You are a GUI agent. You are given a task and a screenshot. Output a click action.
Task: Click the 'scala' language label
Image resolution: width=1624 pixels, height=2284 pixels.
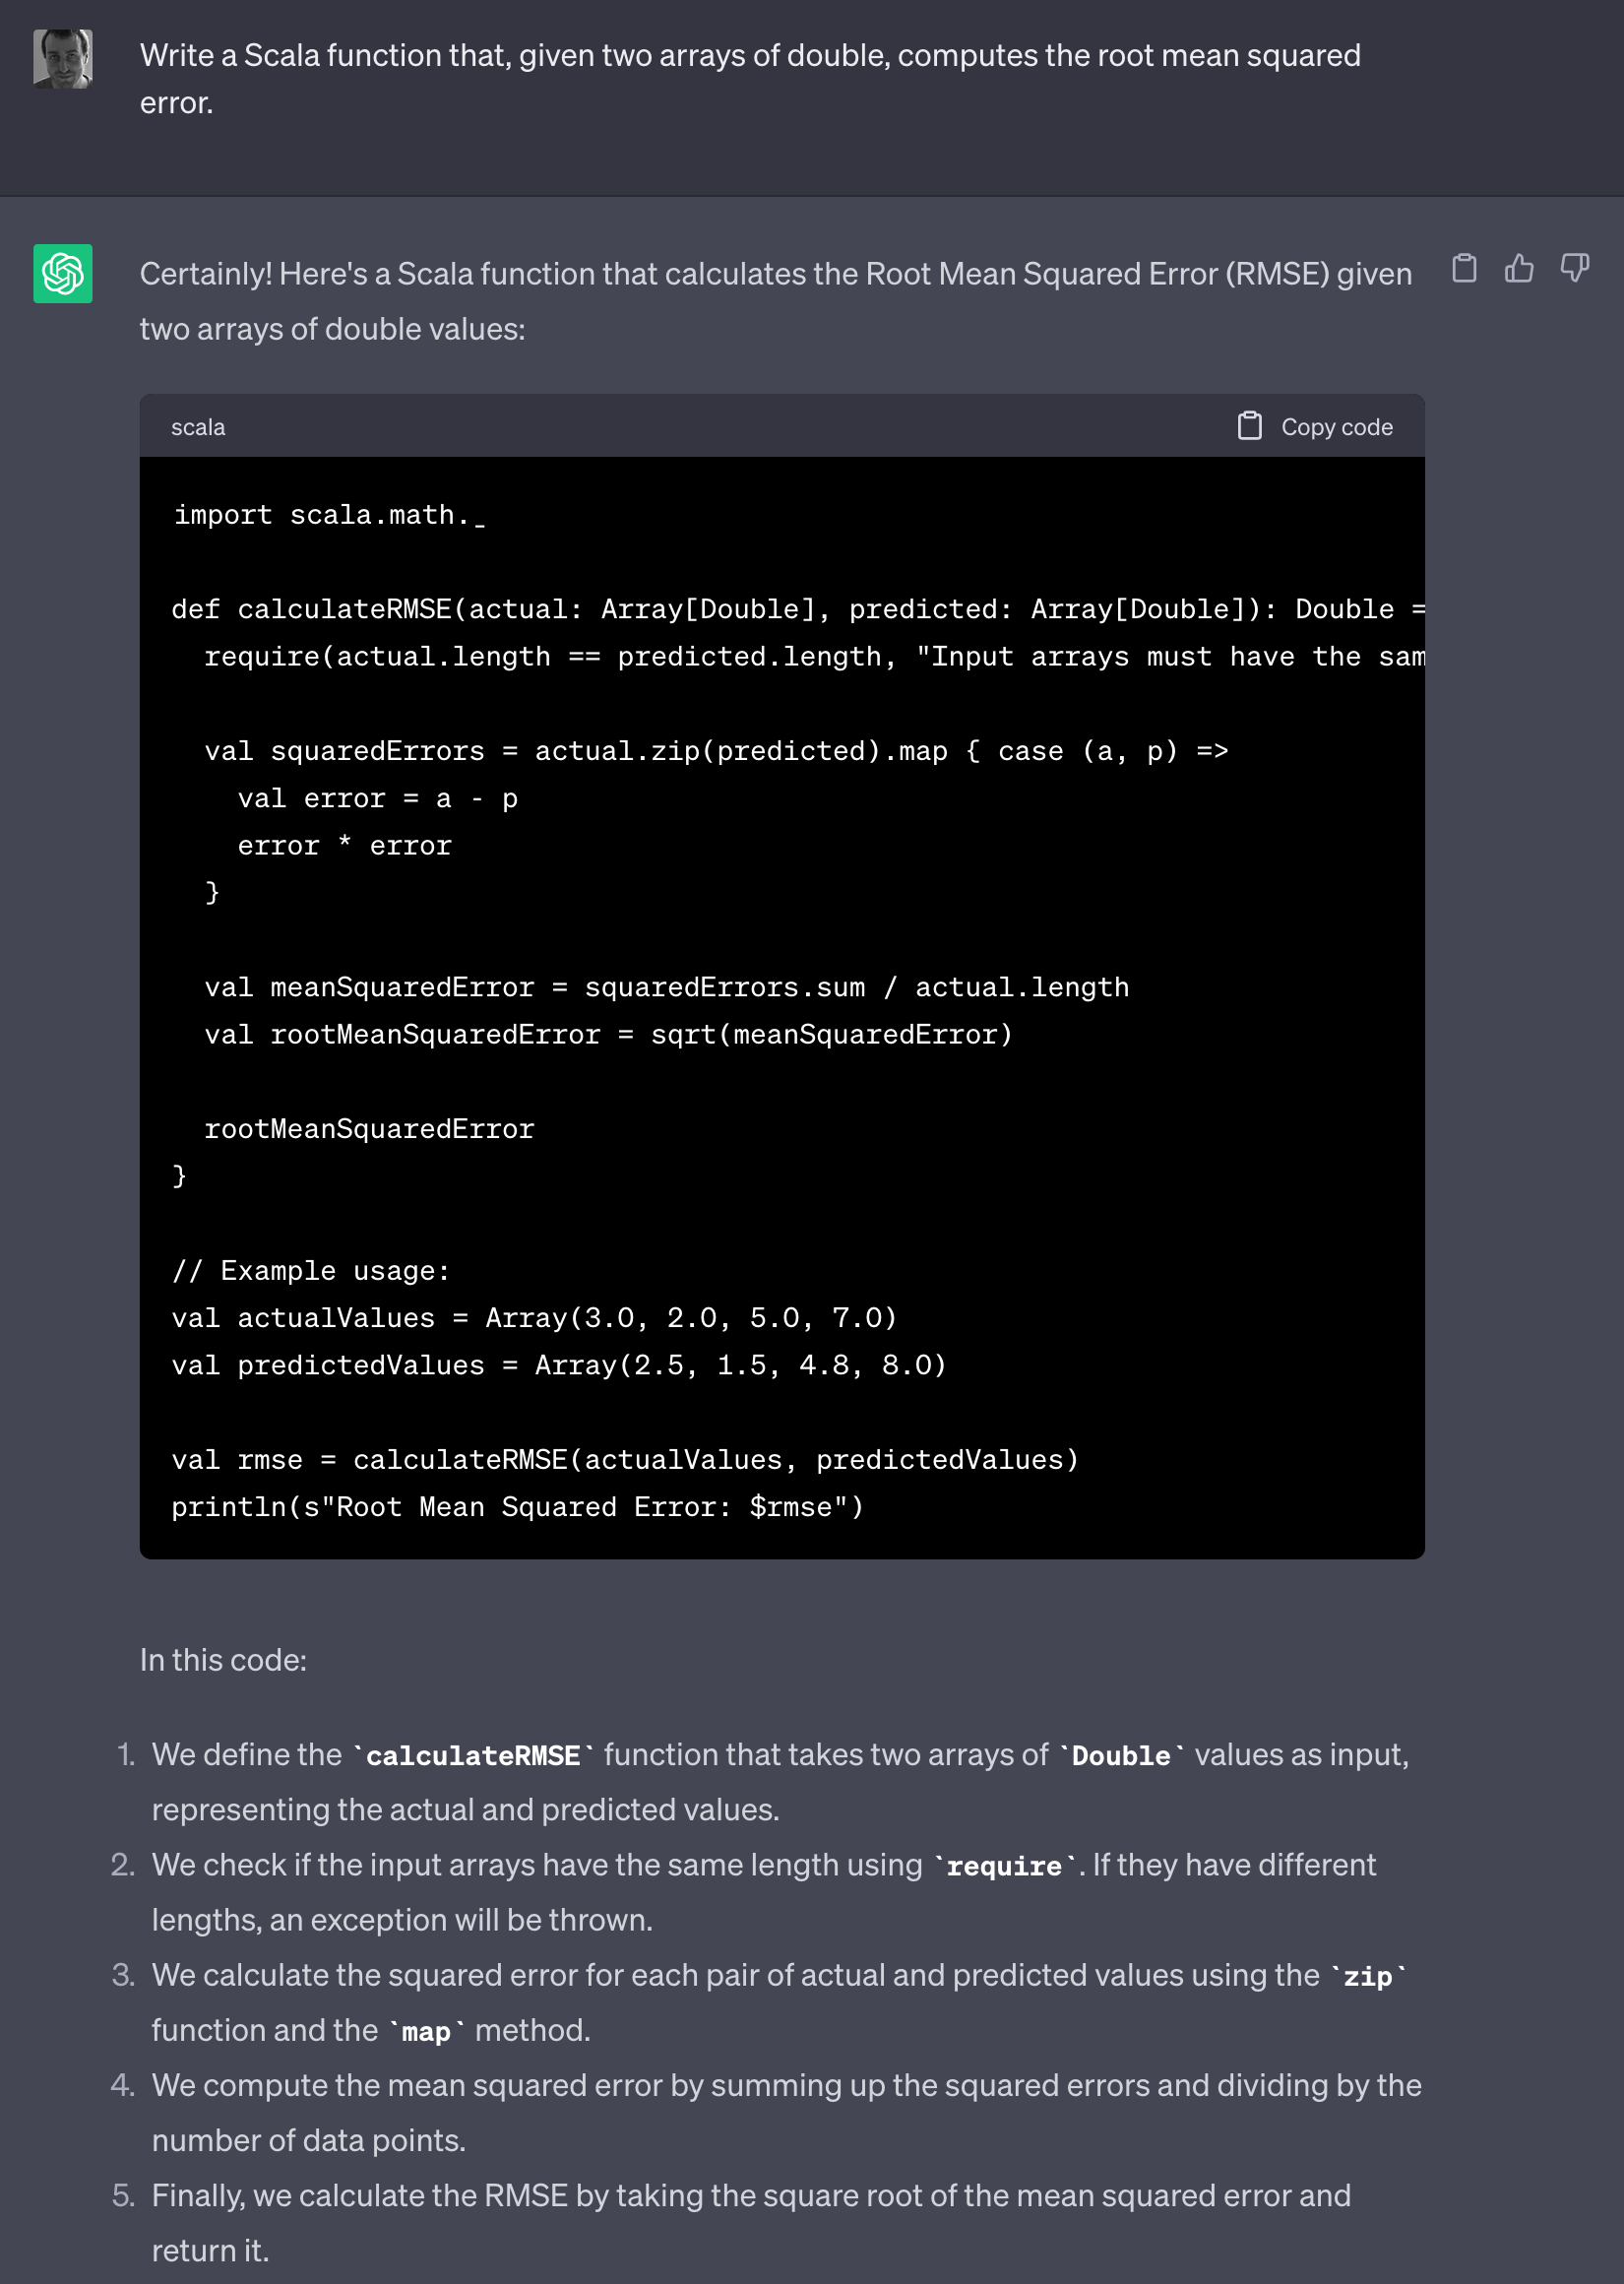[x=198, y=427]
